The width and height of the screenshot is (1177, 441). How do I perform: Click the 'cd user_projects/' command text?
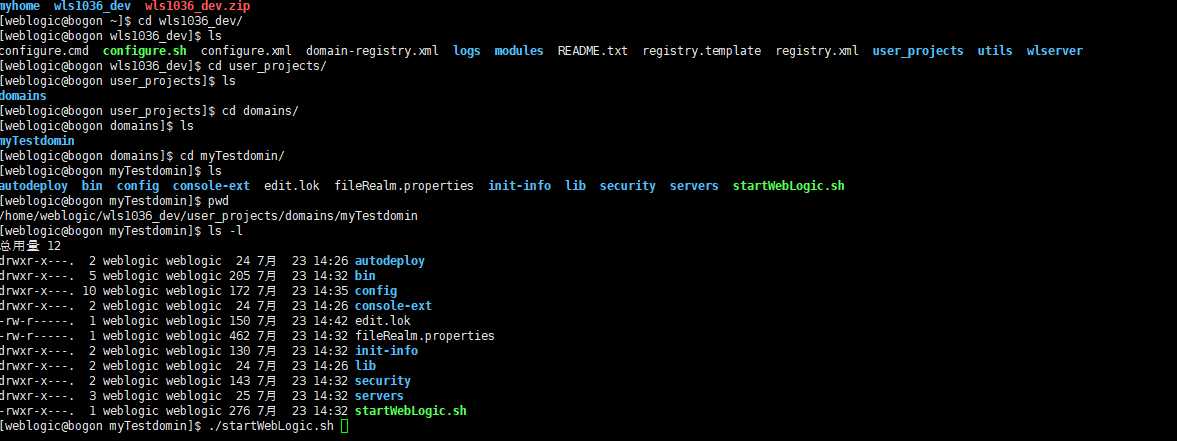click(267, 66)
